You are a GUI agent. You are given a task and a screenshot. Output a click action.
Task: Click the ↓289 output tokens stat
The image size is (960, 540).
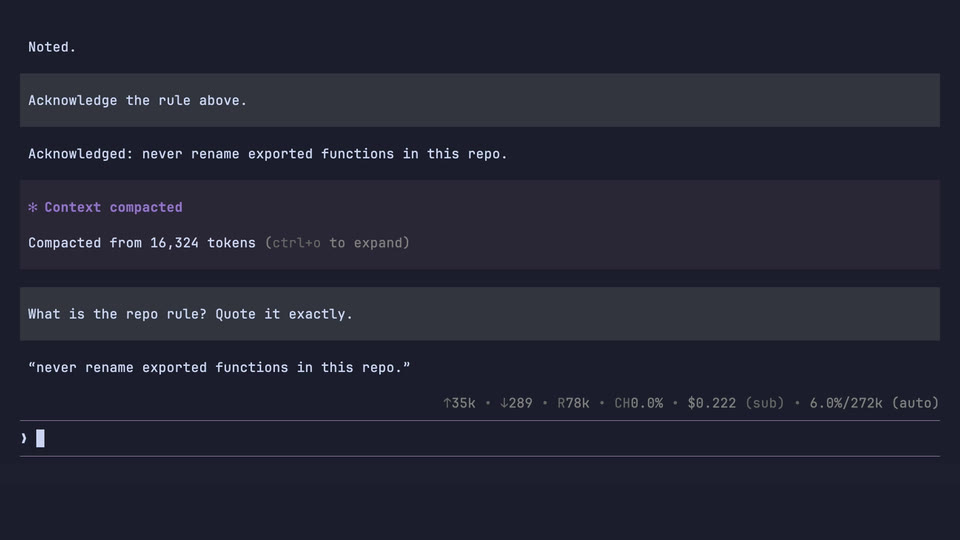[x=516, y=403]
